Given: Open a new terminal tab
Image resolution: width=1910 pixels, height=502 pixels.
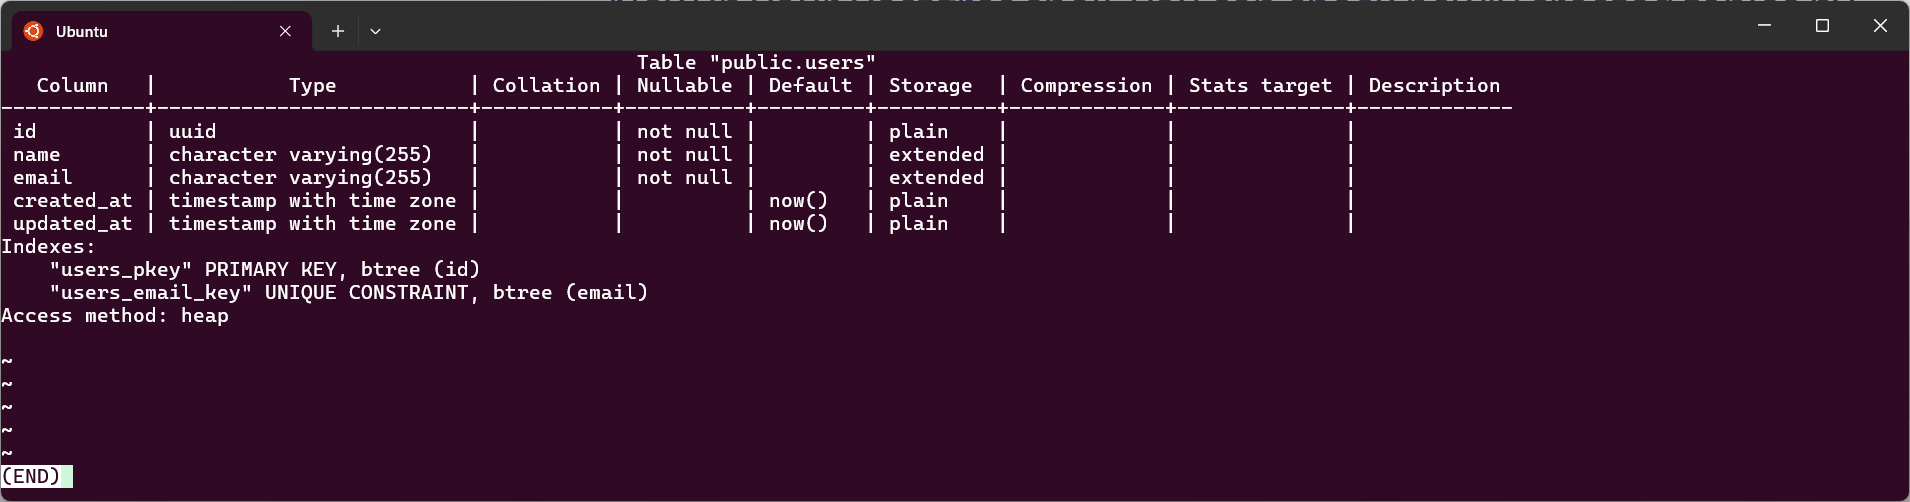Looking at the screenshot, I should click(x=338, y=31).
